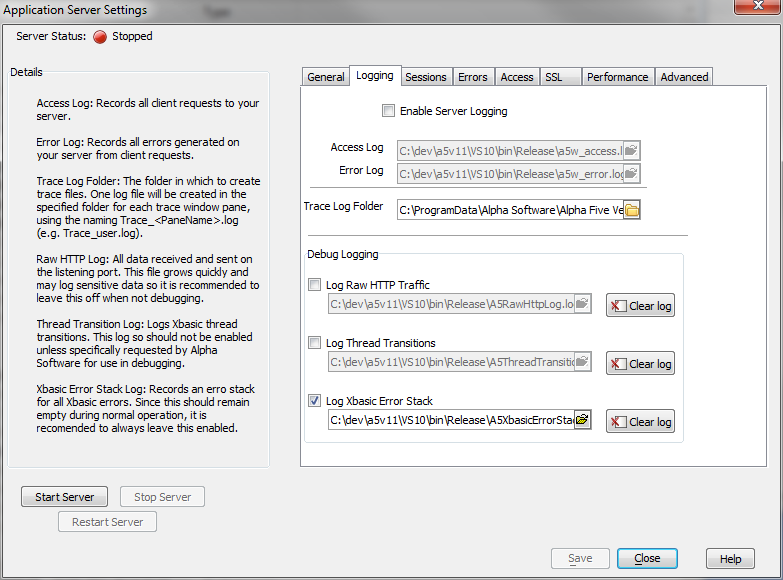This screenshot has height=580, width=783.
Task: Click the Start Server button
Action: pos(64,497)
